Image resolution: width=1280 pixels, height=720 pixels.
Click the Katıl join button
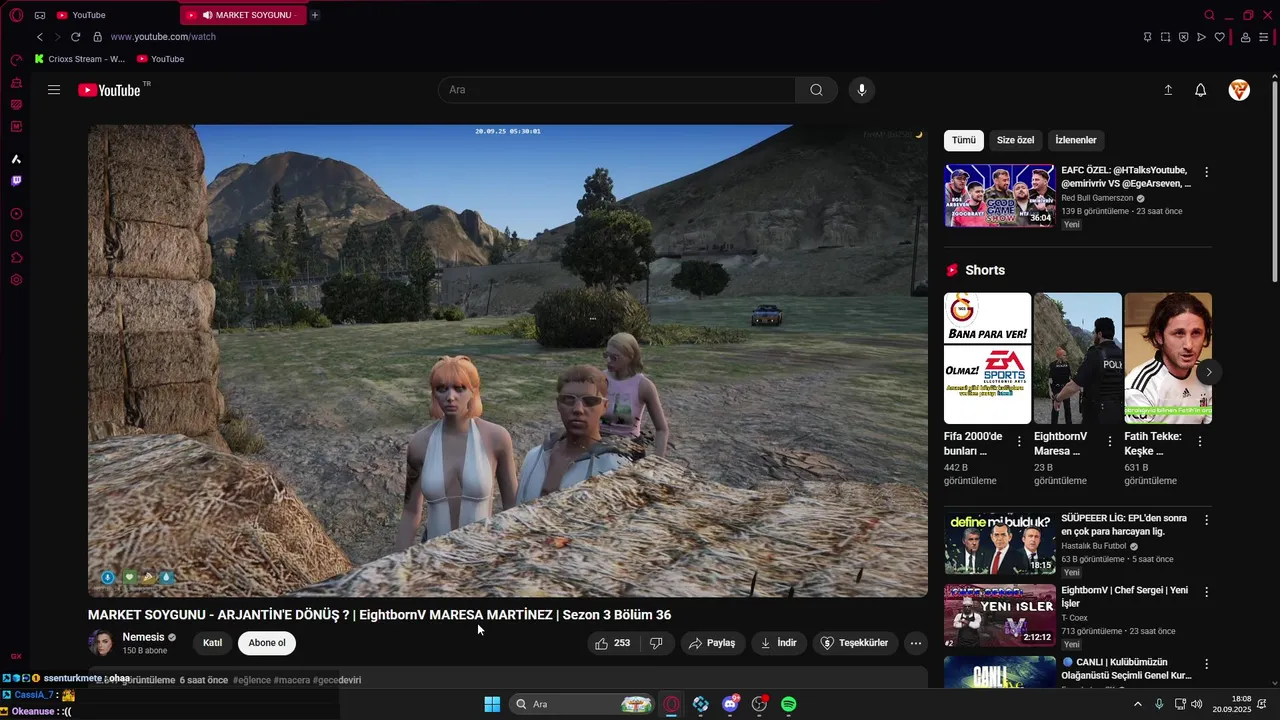point(213,643)
